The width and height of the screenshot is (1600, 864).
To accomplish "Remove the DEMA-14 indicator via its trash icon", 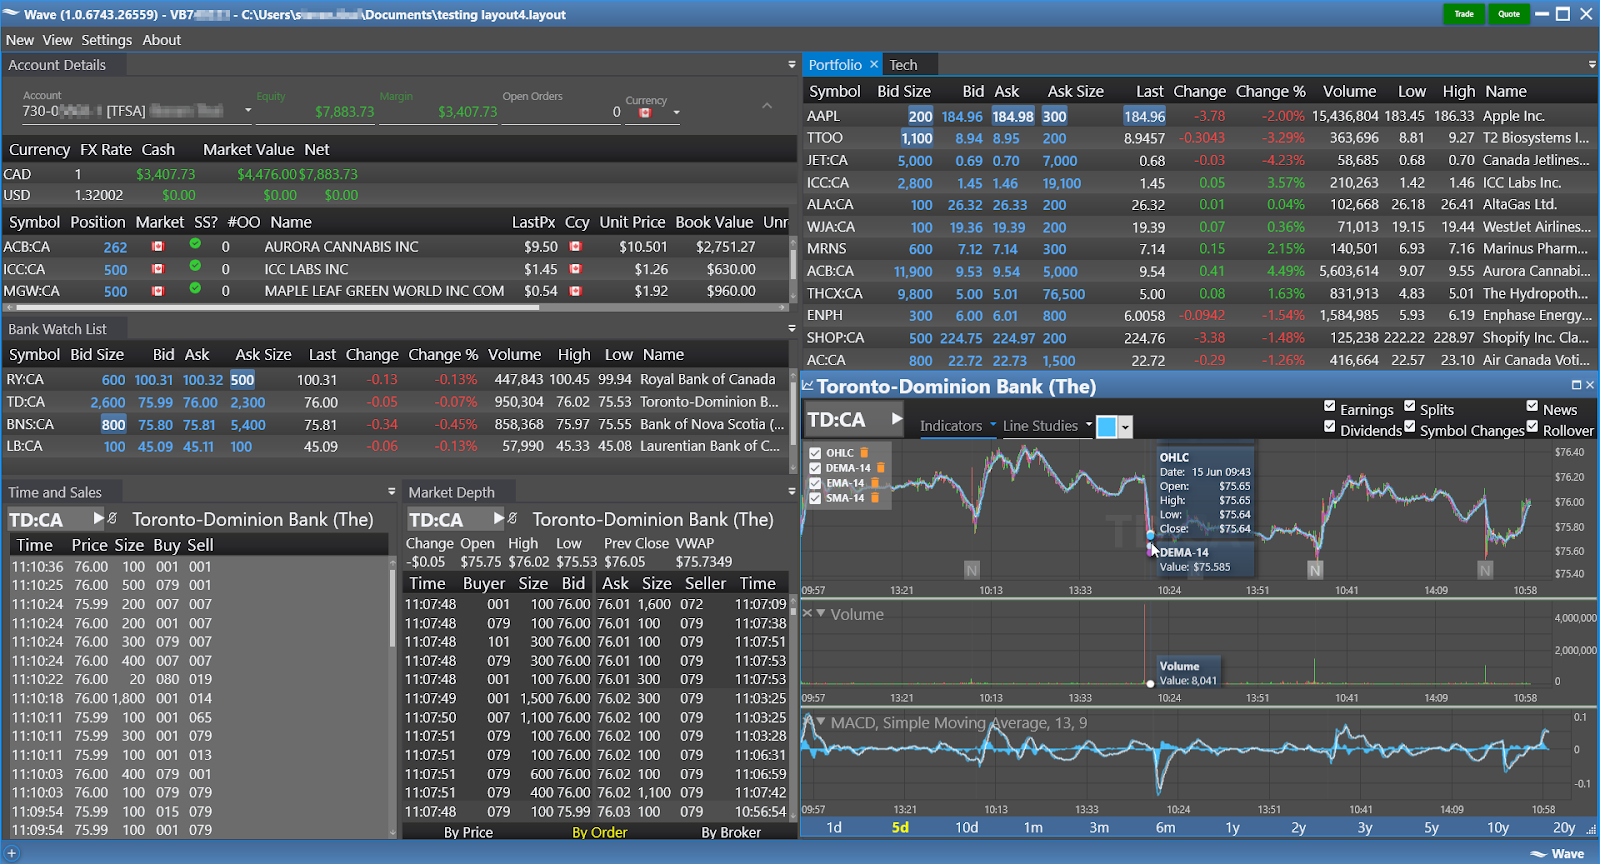I will [x=881, y=468].
